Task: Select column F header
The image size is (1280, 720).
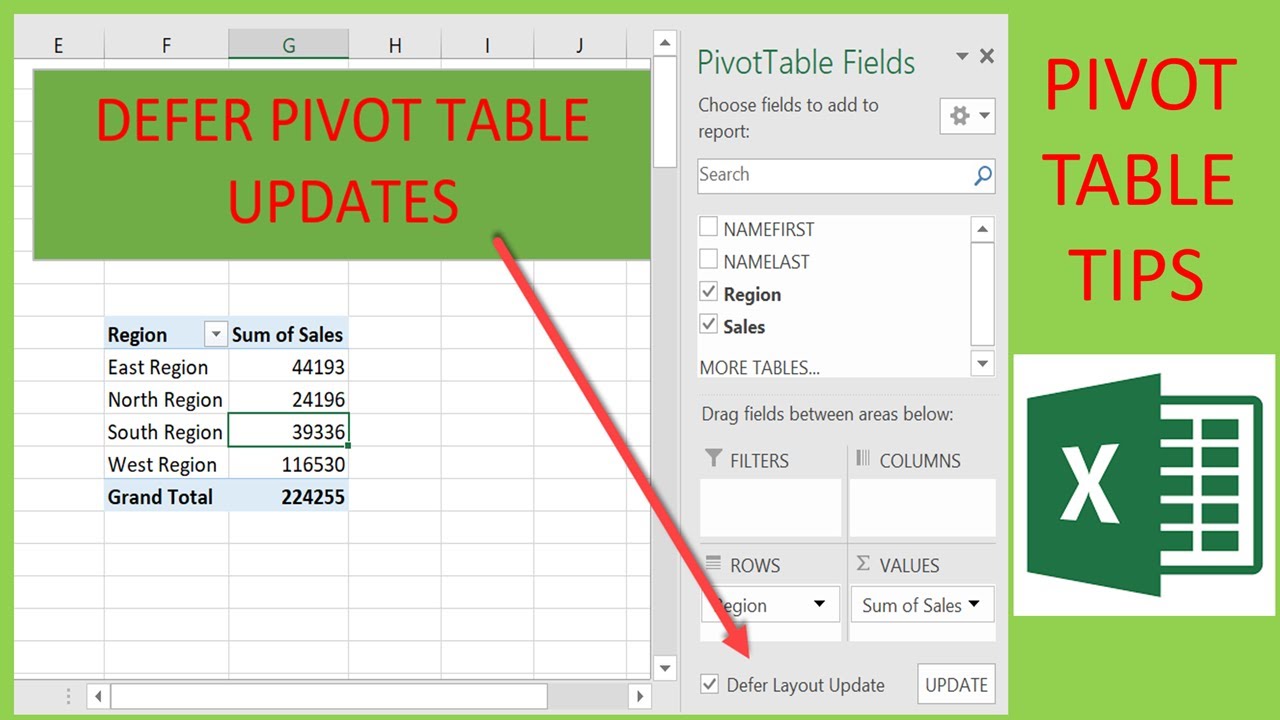Action: [x=166, y=44]
